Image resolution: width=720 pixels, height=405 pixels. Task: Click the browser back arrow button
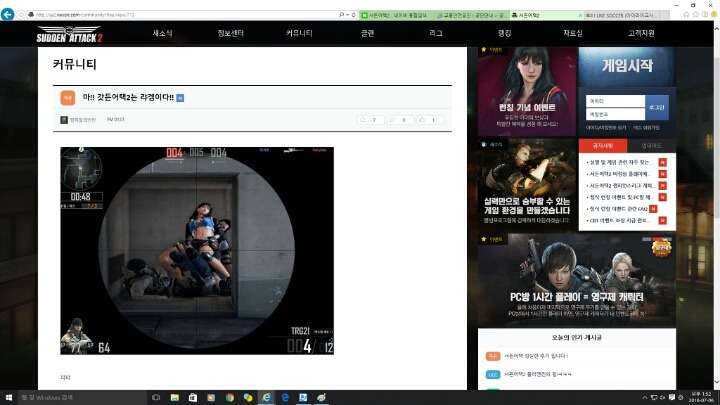point(7,14)
